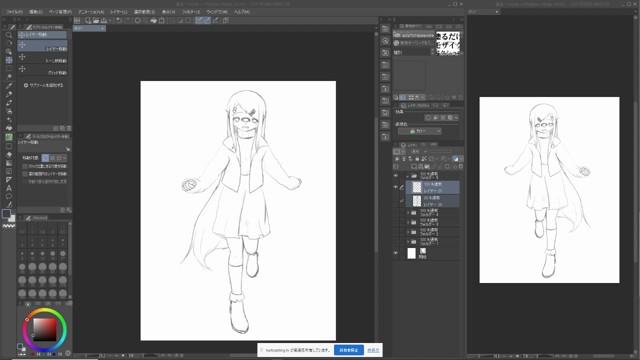This screenshot has width=640, height=360.
Task: Select the トーン柄移動 sub tool
Action: [42, 58]
